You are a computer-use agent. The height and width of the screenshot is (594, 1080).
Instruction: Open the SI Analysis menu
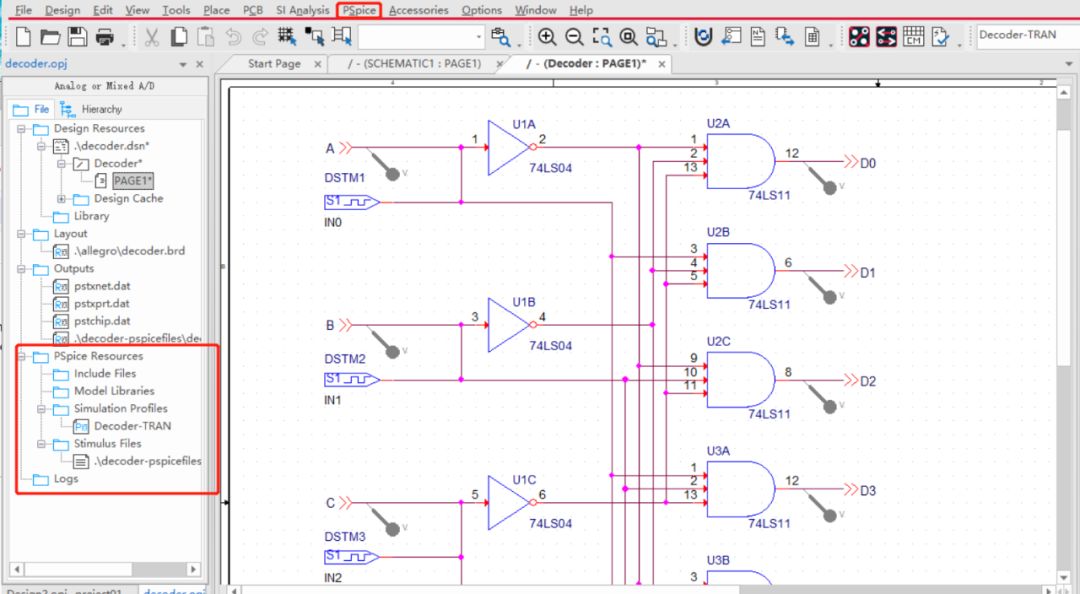tap(302, 10)
